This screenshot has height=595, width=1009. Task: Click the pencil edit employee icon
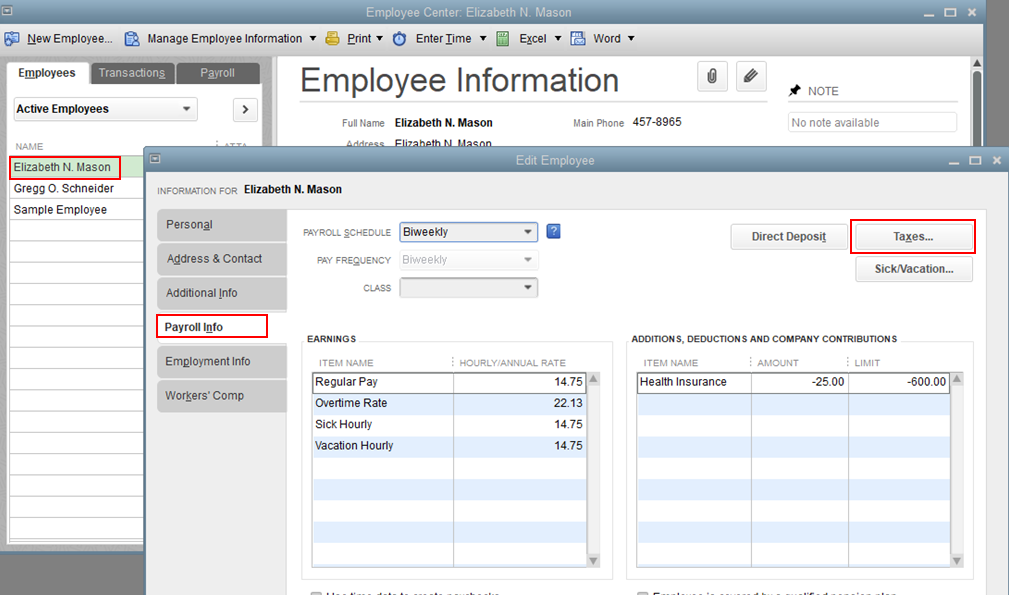point(751,77)
